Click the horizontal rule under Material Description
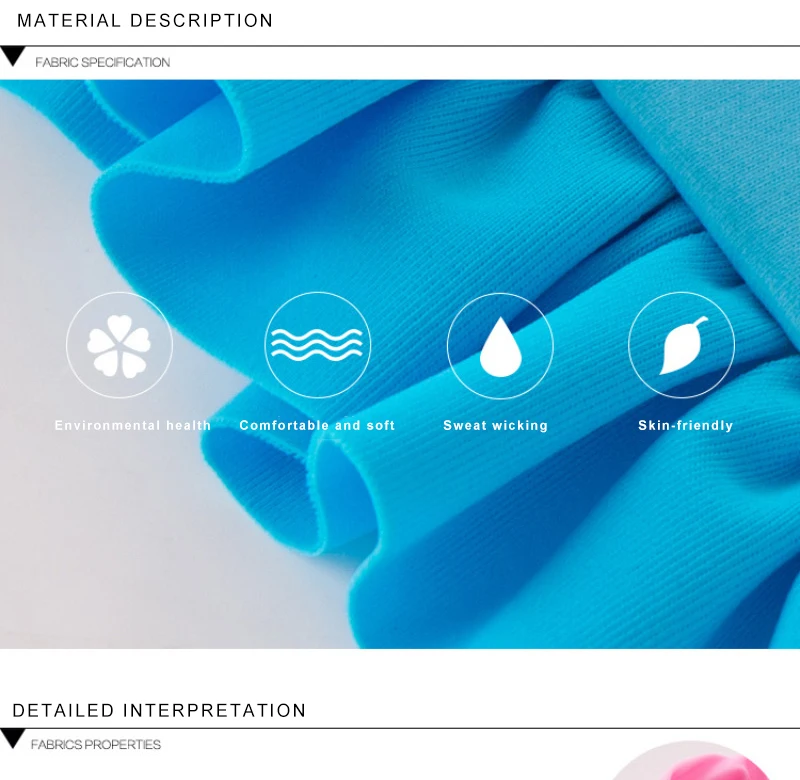This screenshot has height=780, width=800. click(400, 46)
